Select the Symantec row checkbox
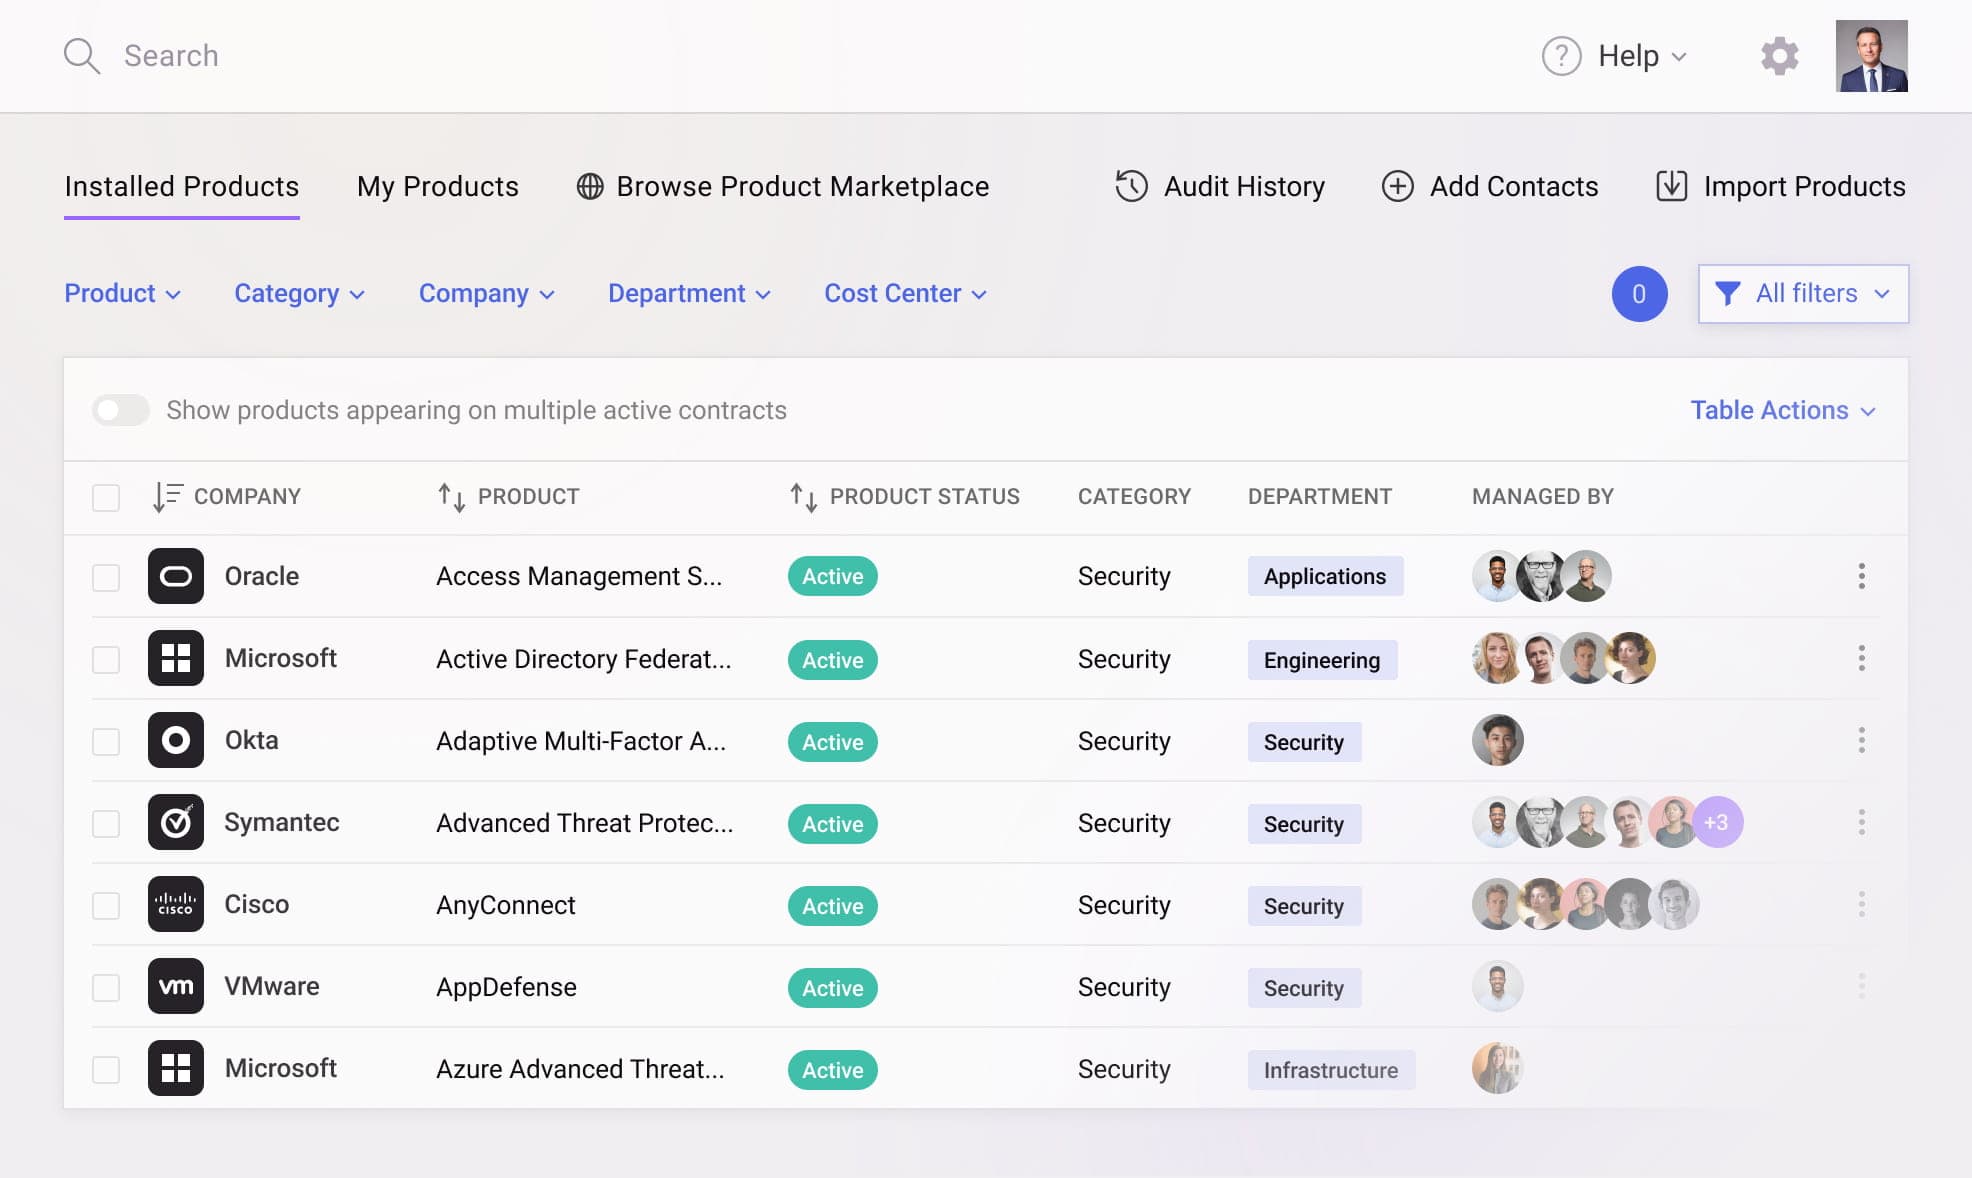 (x=106, y=823)
